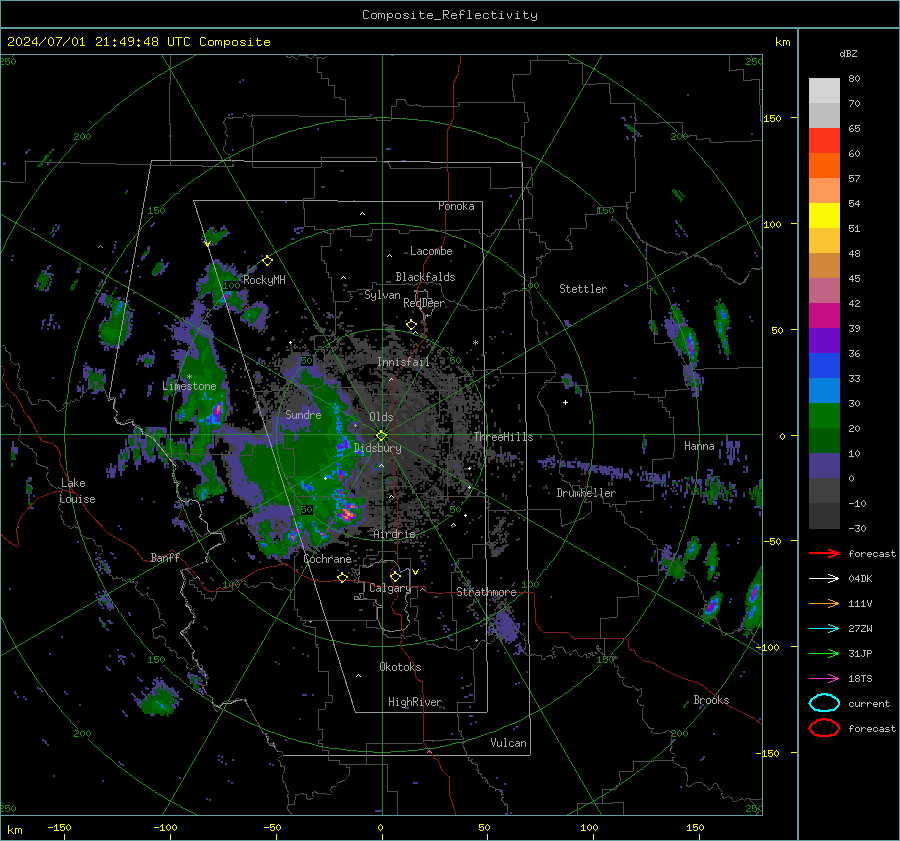This screenshot has height=841, width=900.
Task: Click the ThreeHills town label
Action: (x=503, y=437)
